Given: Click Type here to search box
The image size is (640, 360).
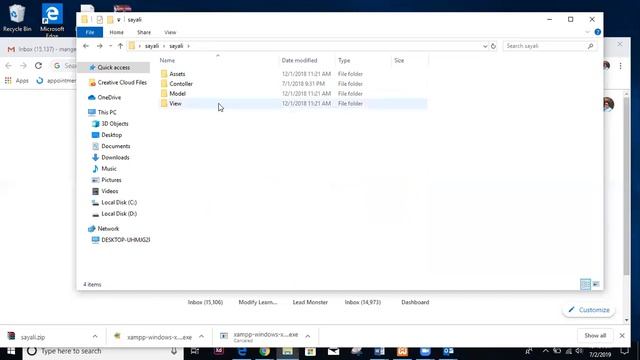Looking at the screenshot, I should (x=102, y=351).
